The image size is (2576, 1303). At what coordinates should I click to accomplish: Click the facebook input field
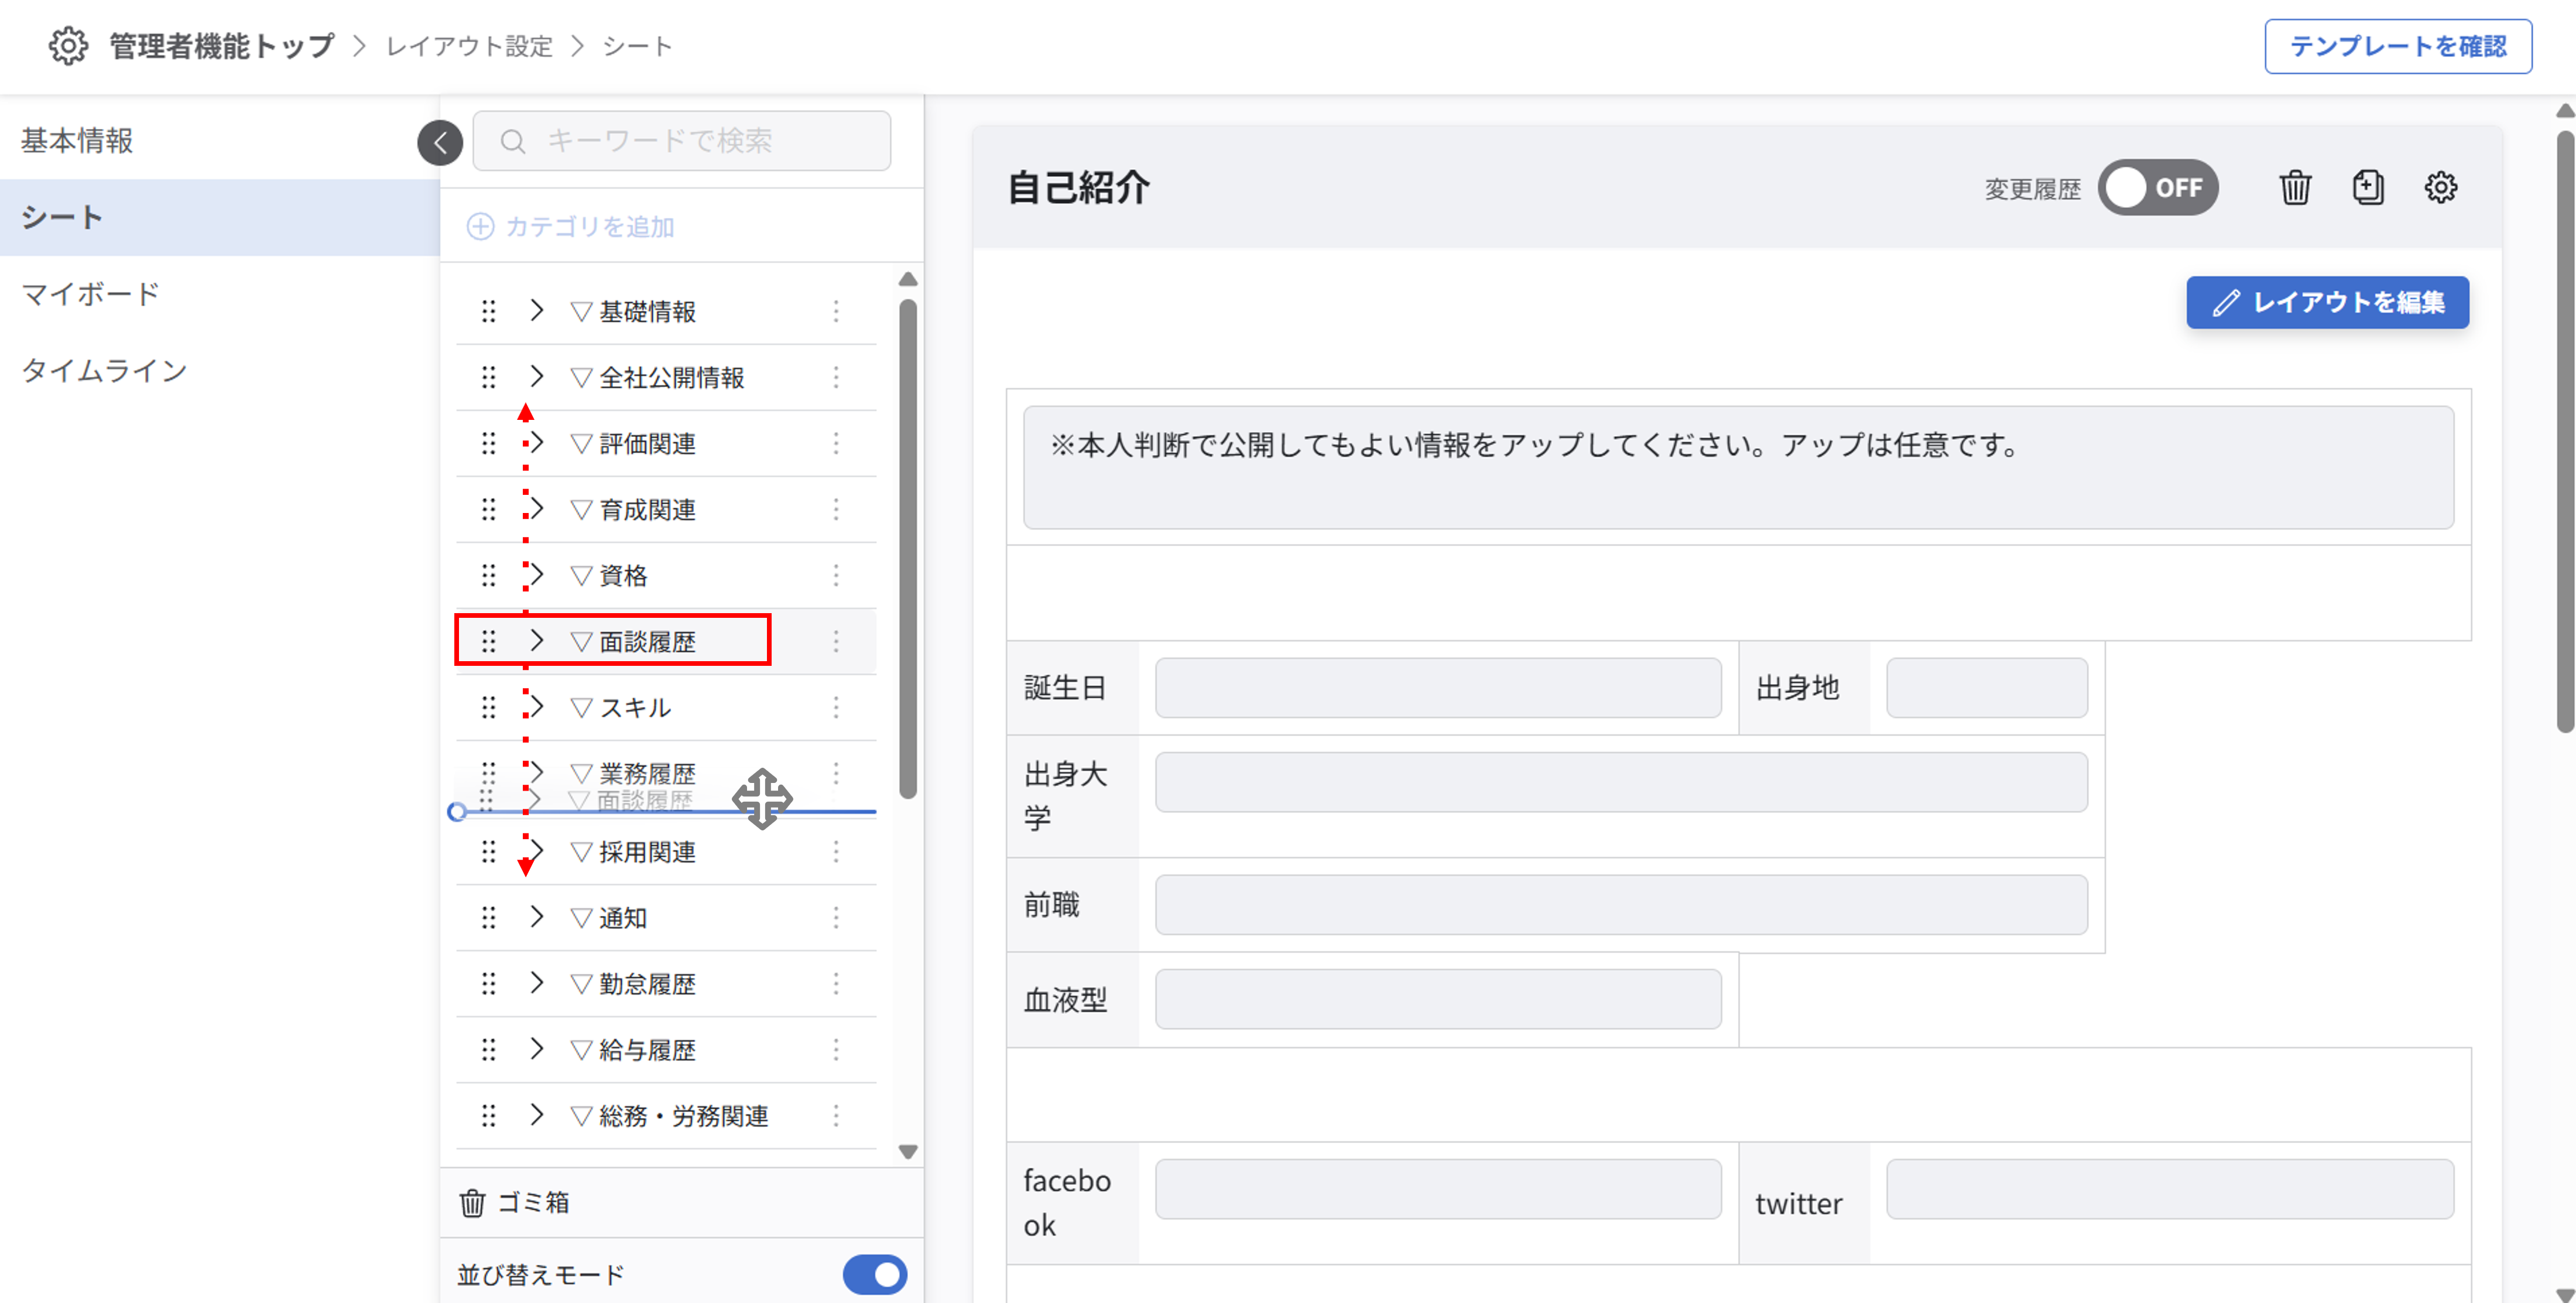[1438, 1188]
